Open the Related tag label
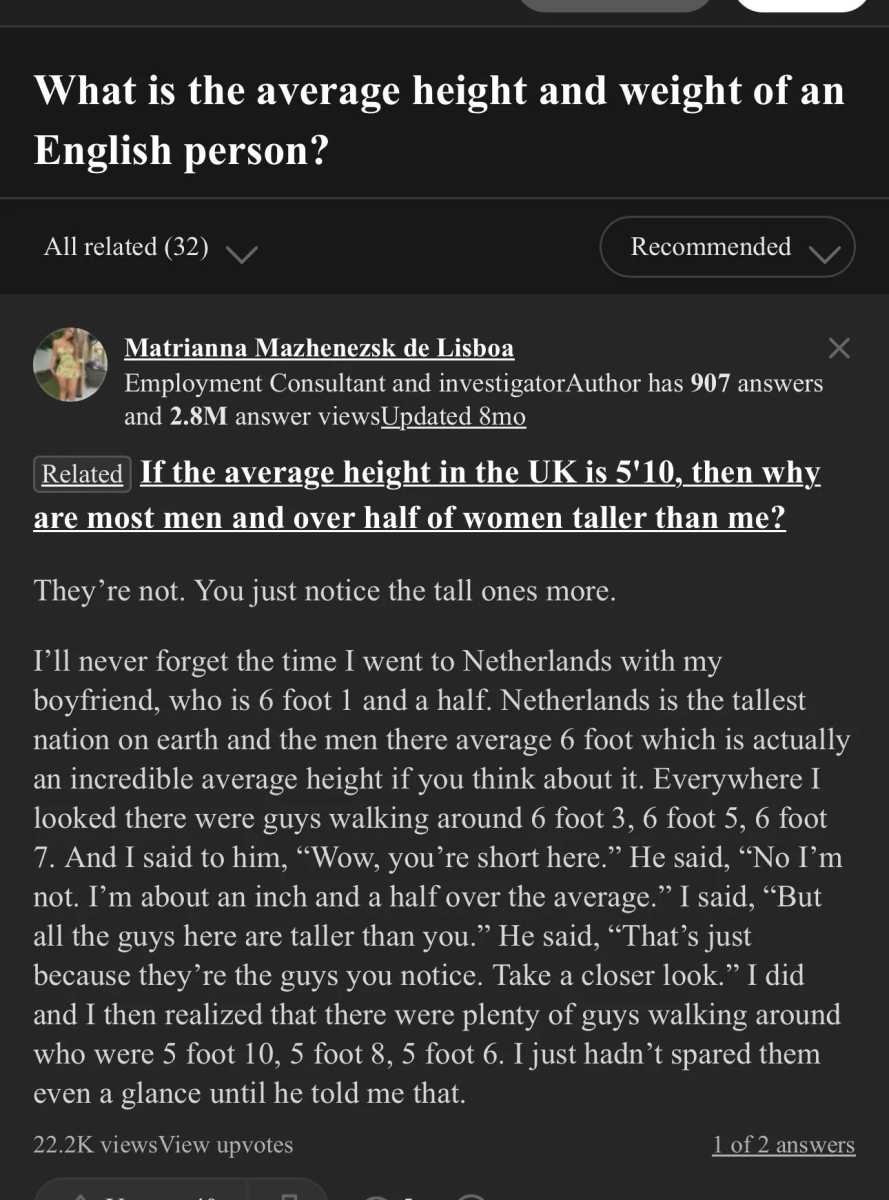The height and width of the screenshot is (1200, 889). click(82, 473)
